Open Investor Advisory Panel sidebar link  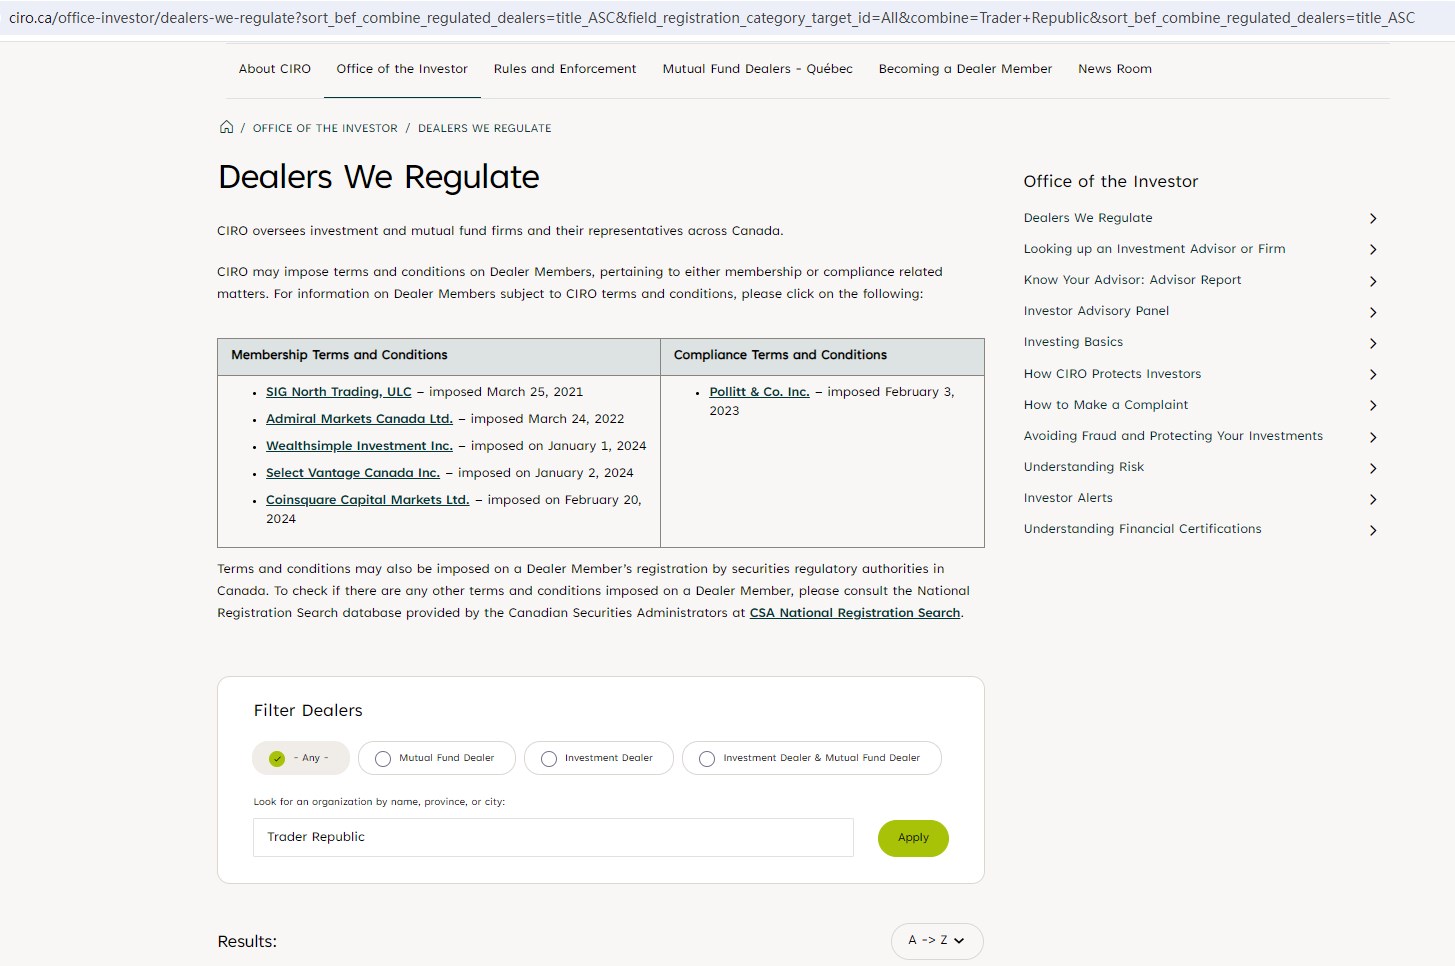[x=1096, y=311]
